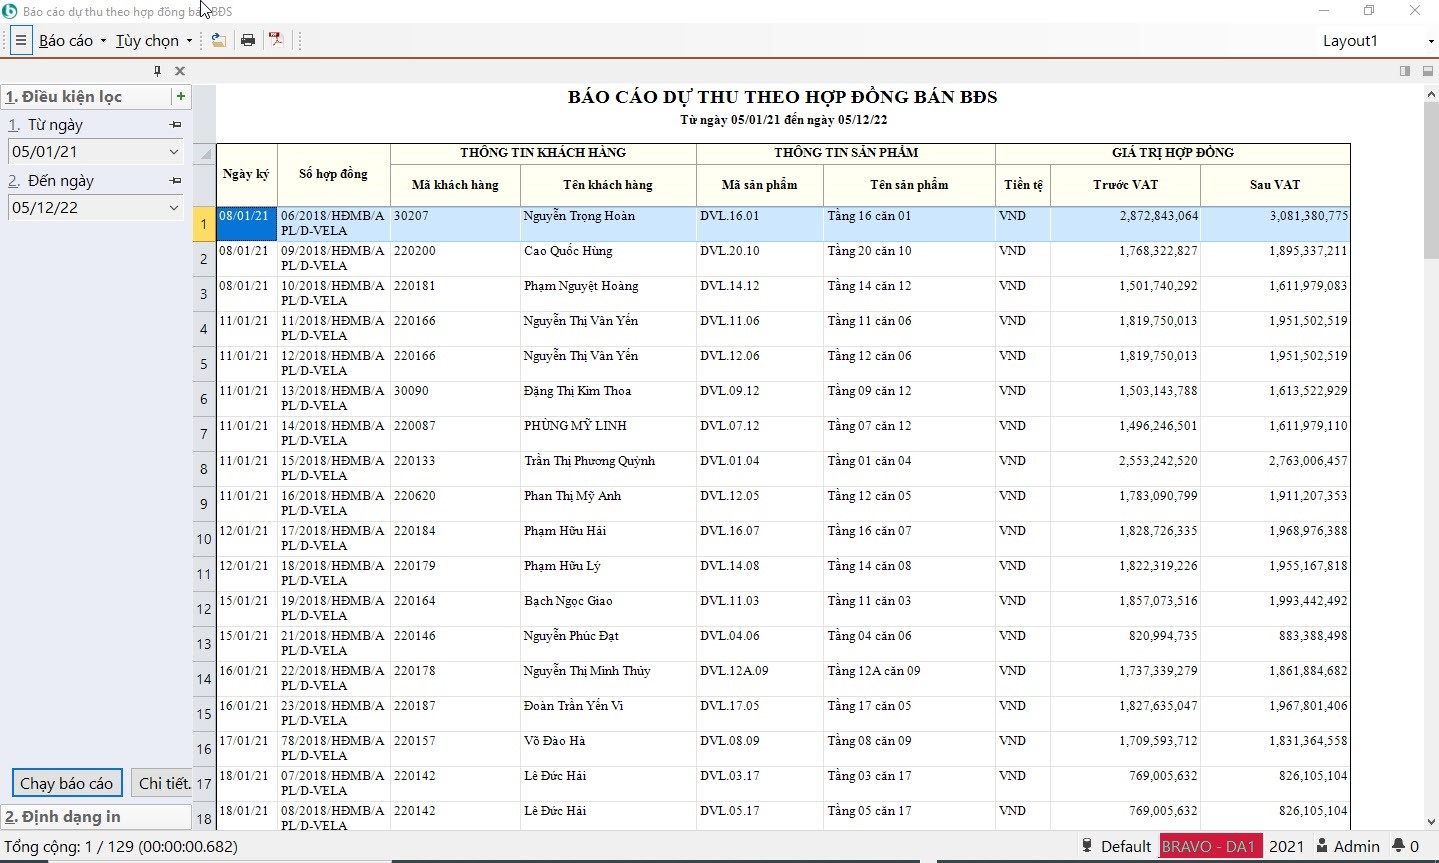Select row header number 5
1439x863 pixels.
(204, 364)
